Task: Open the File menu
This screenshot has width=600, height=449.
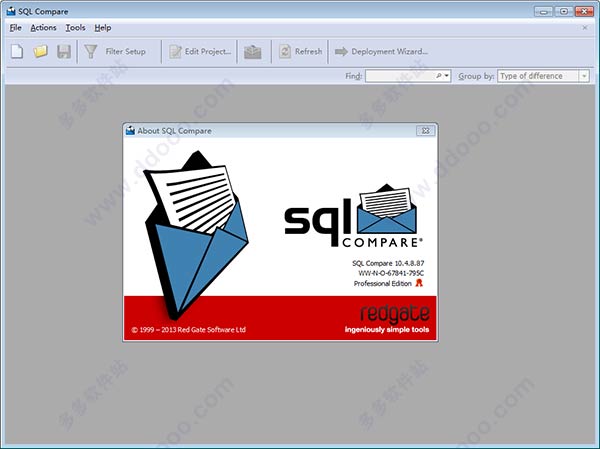Action: tap(16, 28)
